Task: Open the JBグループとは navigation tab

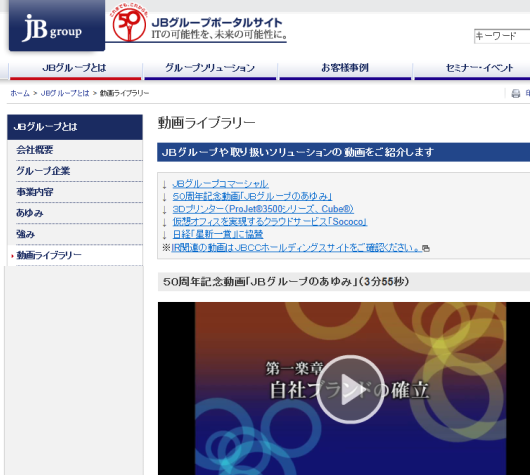Action: point(75,70)
